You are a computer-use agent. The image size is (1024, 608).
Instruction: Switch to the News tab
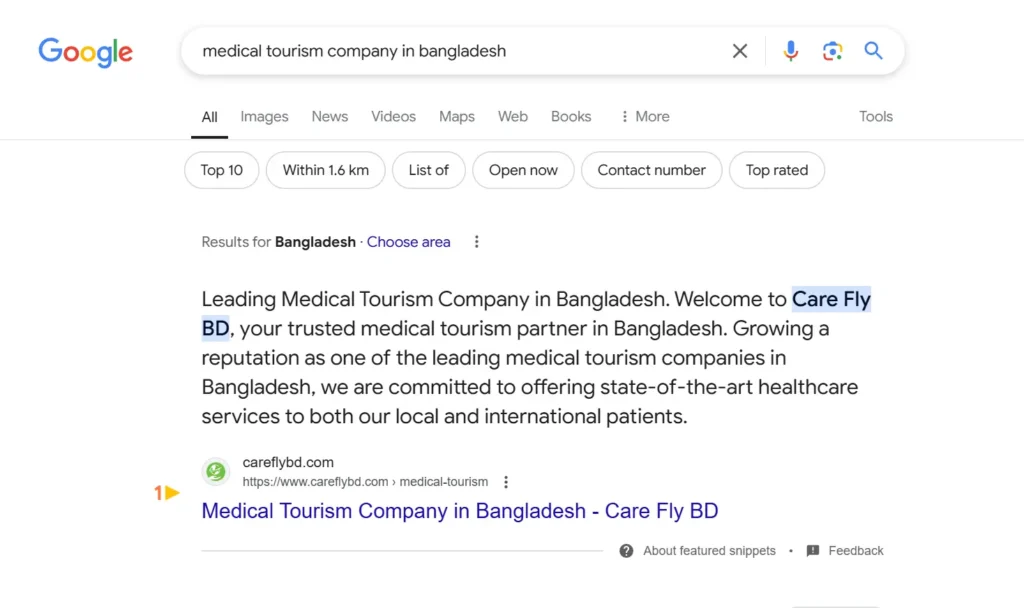(x=329, y=117)
